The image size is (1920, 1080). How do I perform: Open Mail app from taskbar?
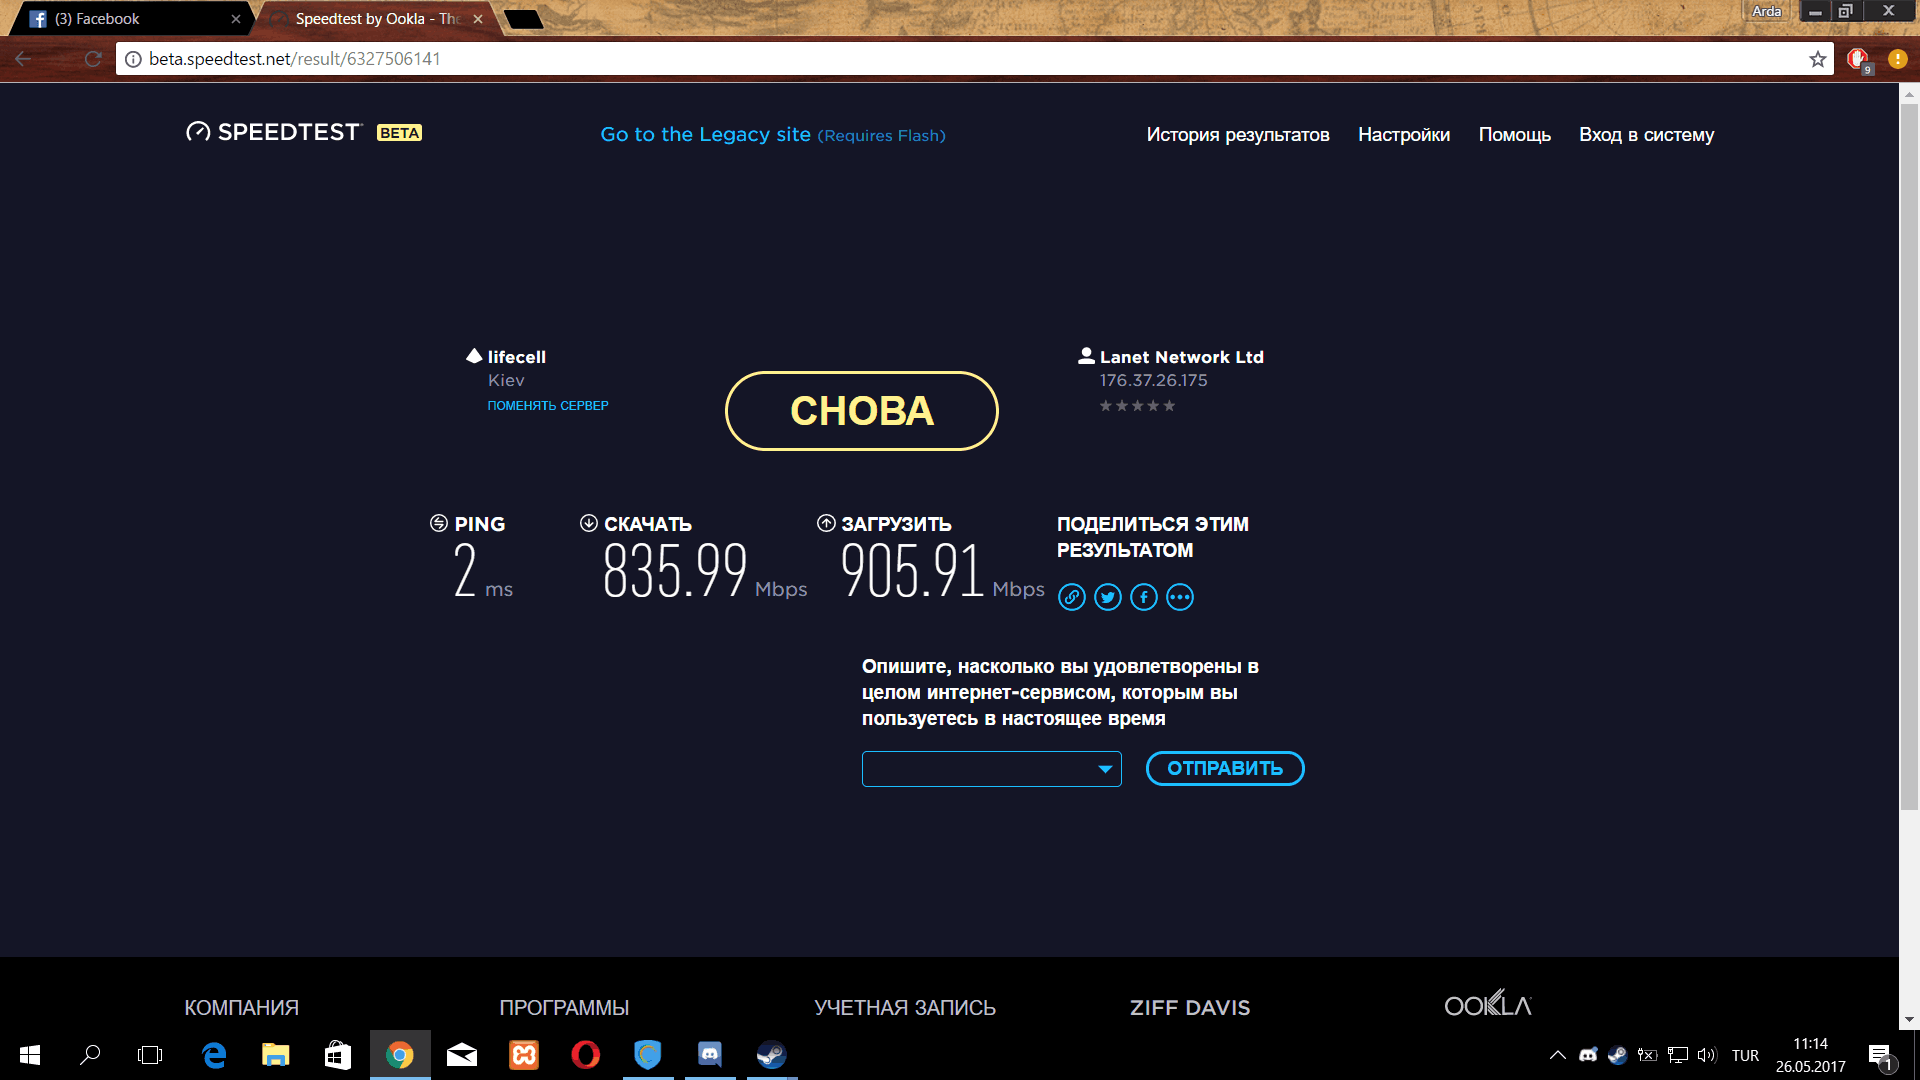[462, 1055]
